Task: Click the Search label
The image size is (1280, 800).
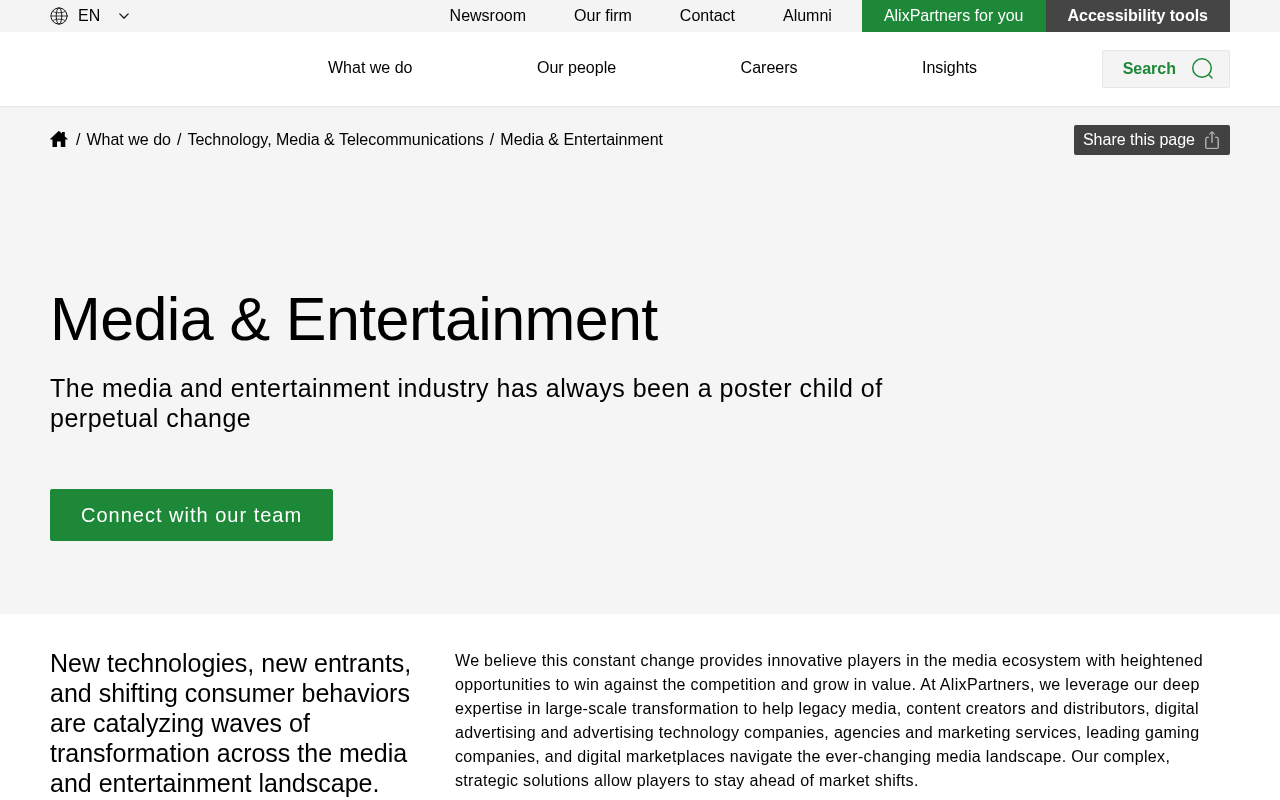Action: pos(1149,69)
